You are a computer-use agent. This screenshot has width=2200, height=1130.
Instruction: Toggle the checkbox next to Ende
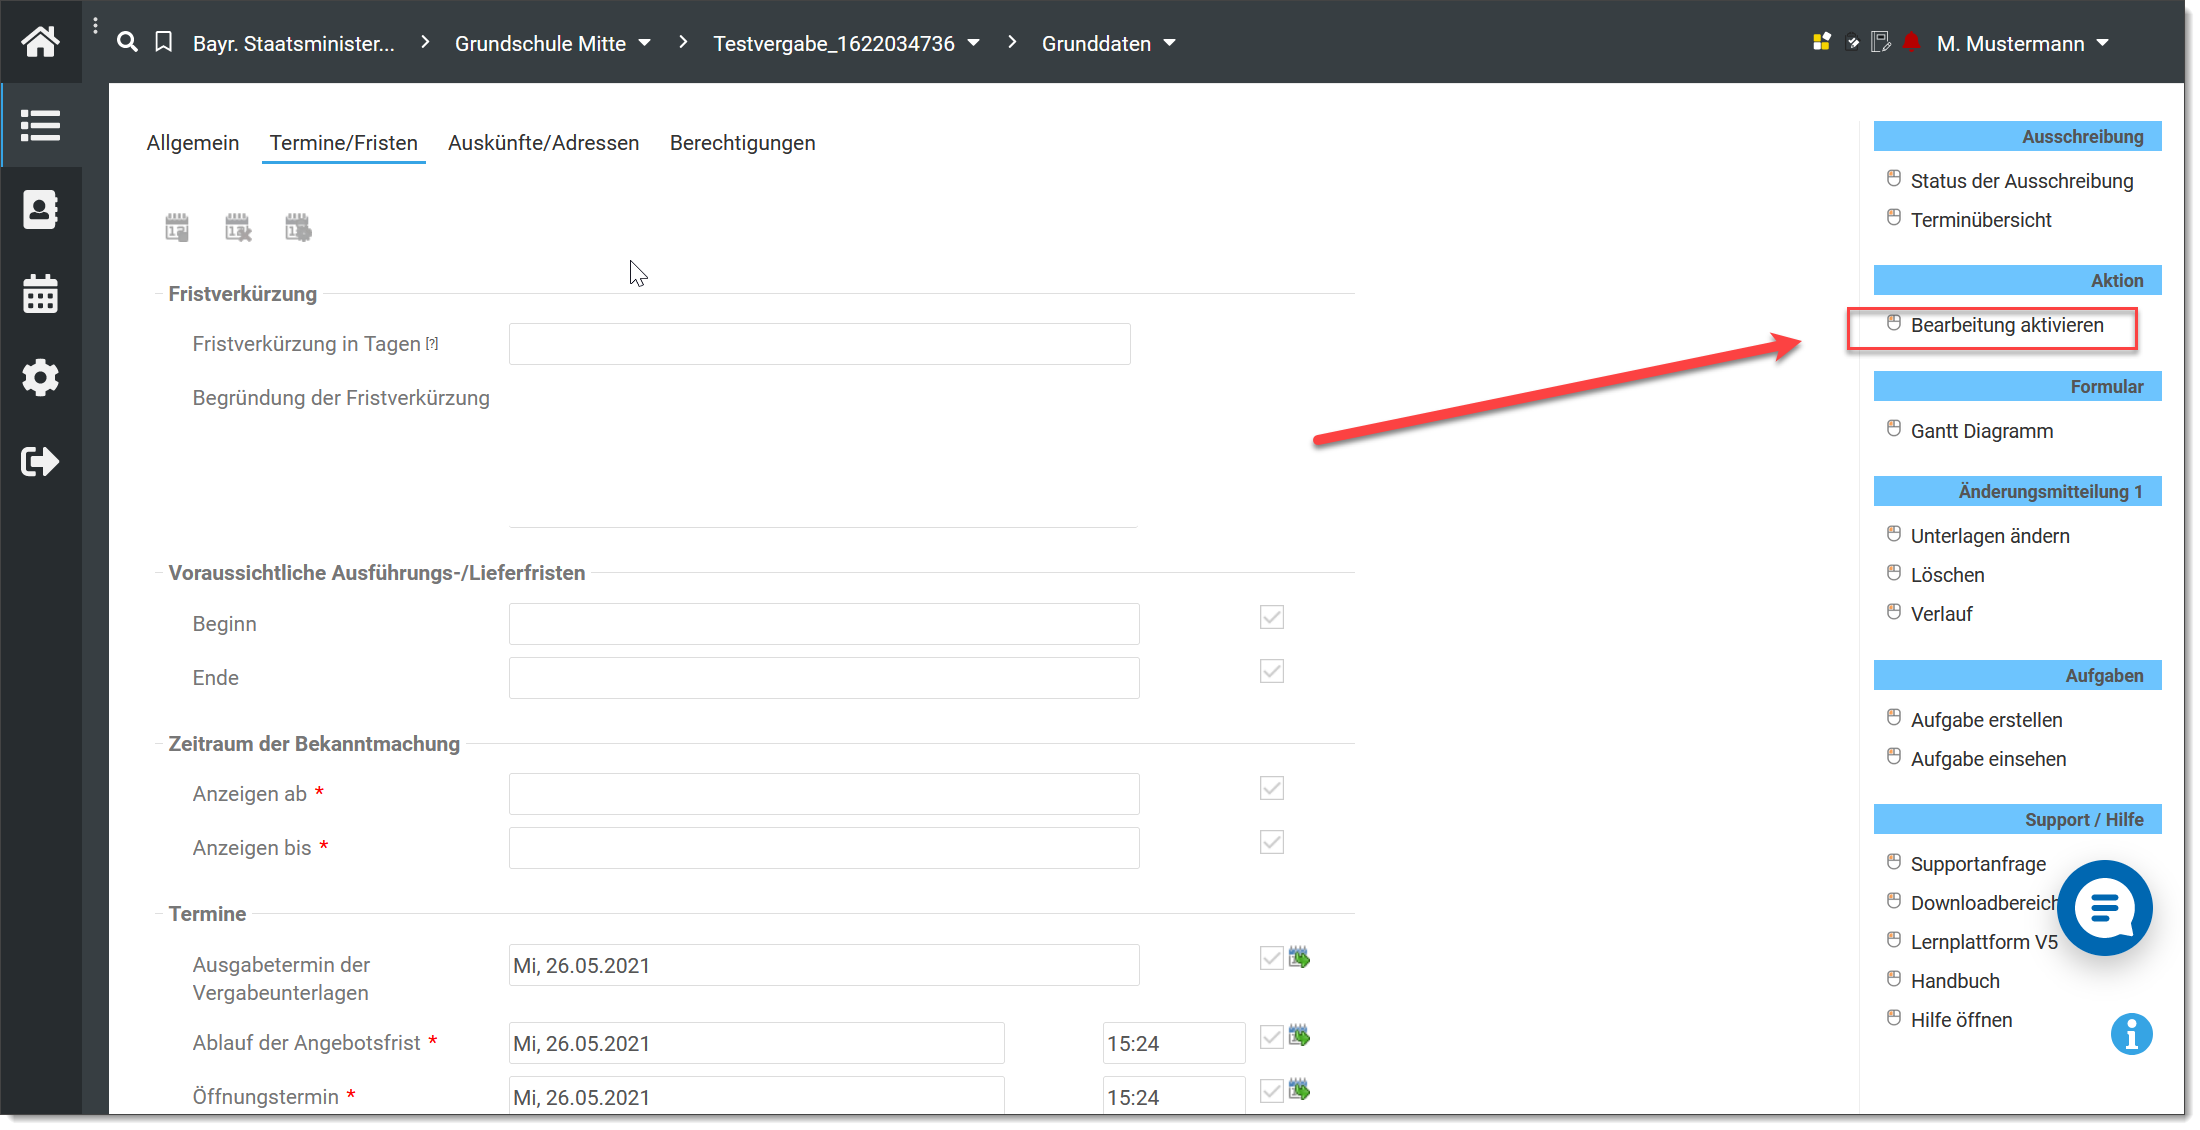(x=1272, y=671)
